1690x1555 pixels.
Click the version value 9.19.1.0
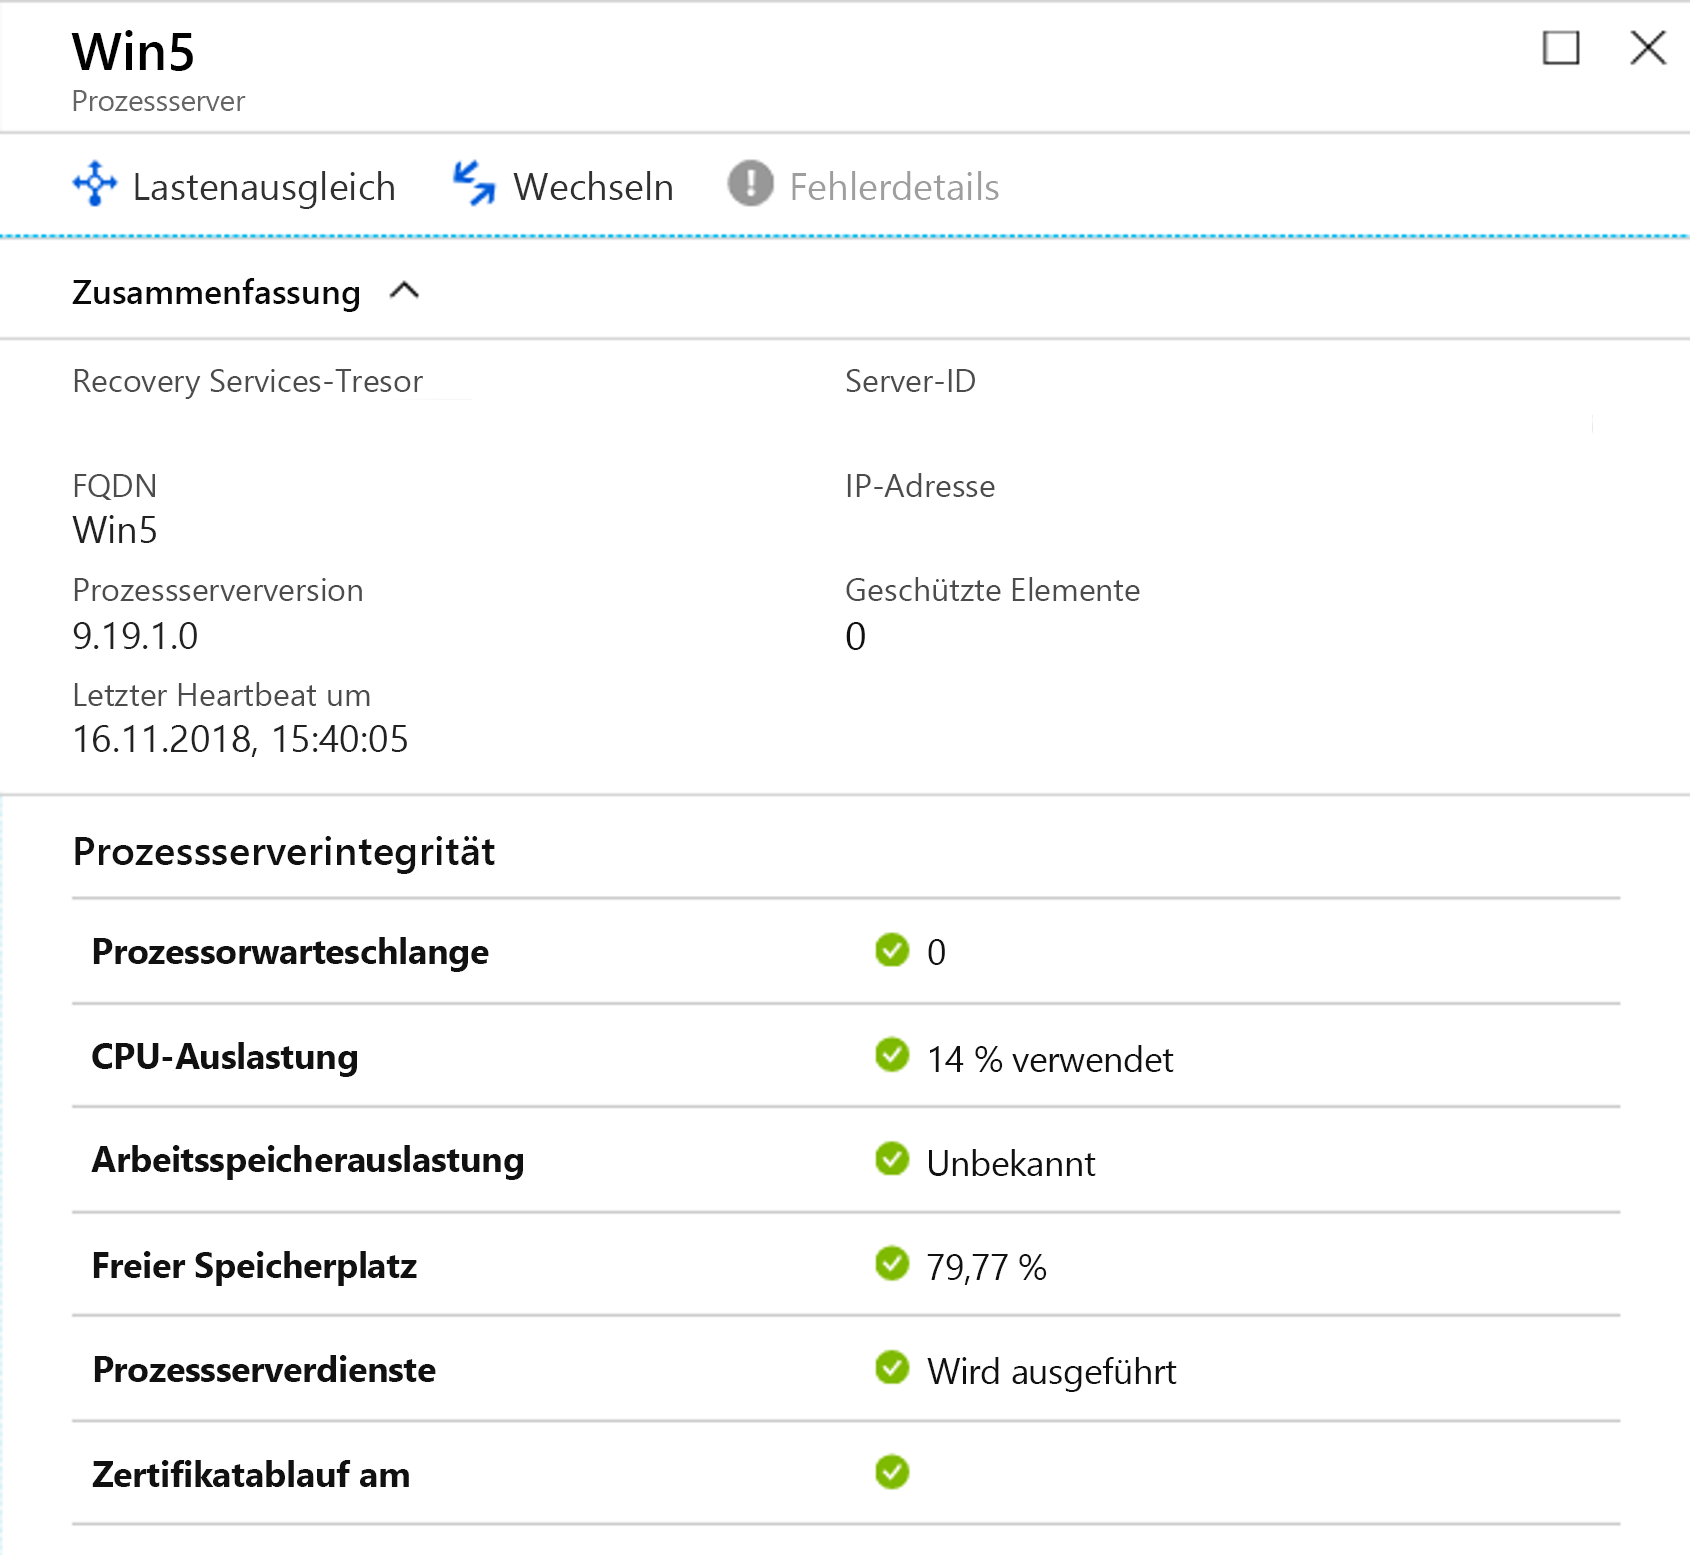point(135,636)
